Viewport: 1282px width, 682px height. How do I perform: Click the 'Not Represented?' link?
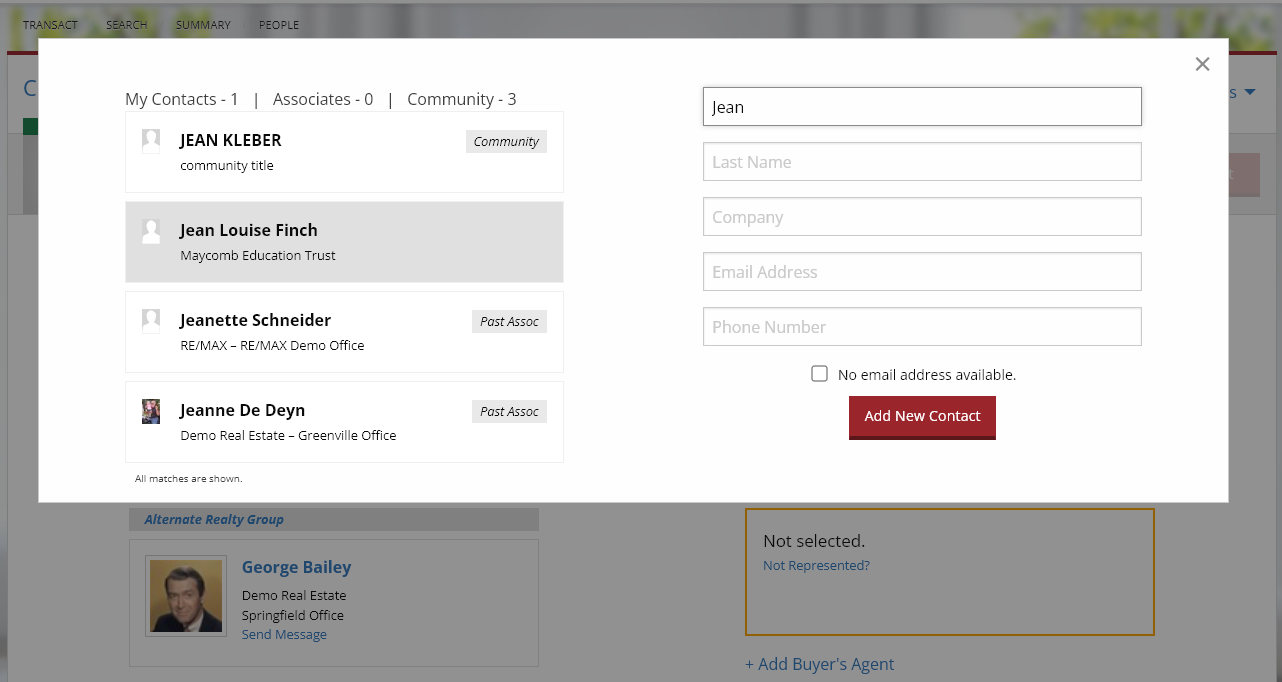coord(816,565)
